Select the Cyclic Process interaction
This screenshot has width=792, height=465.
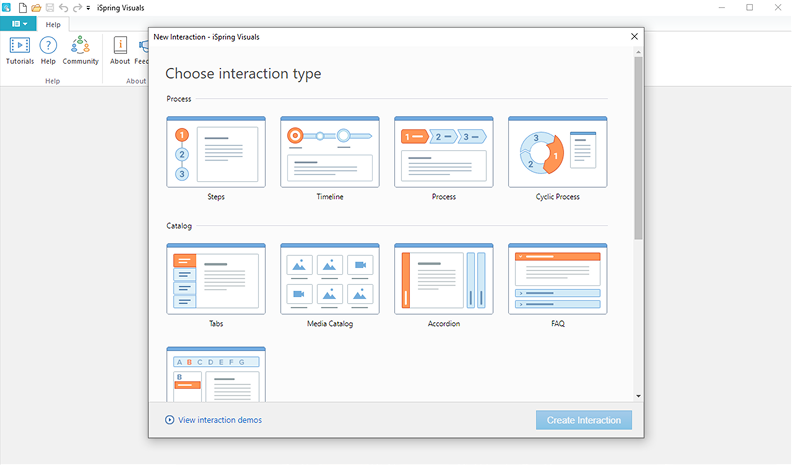557,152
